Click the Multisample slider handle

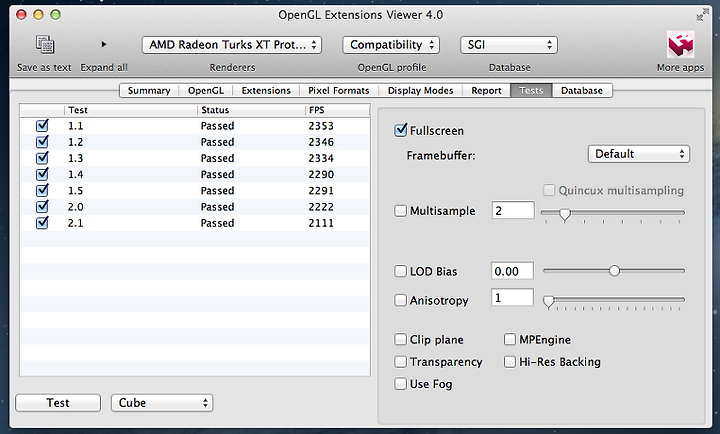(x=565, y=214)
